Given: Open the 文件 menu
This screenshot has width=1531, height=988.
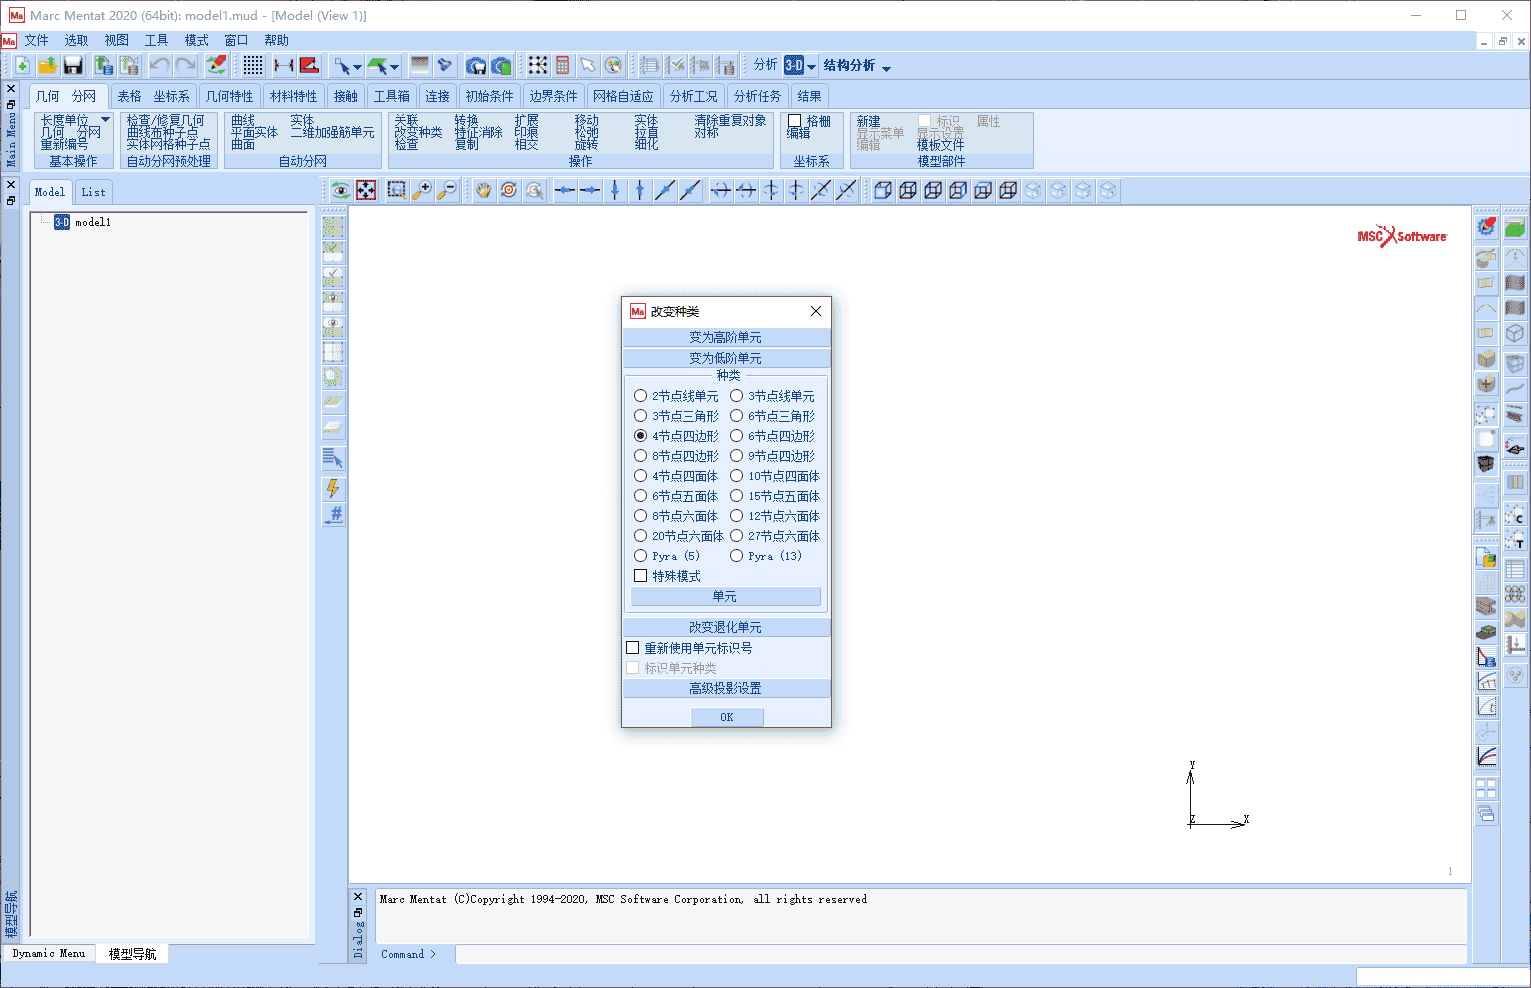Looking at the screenshot, I should click(x=37, y=41).
